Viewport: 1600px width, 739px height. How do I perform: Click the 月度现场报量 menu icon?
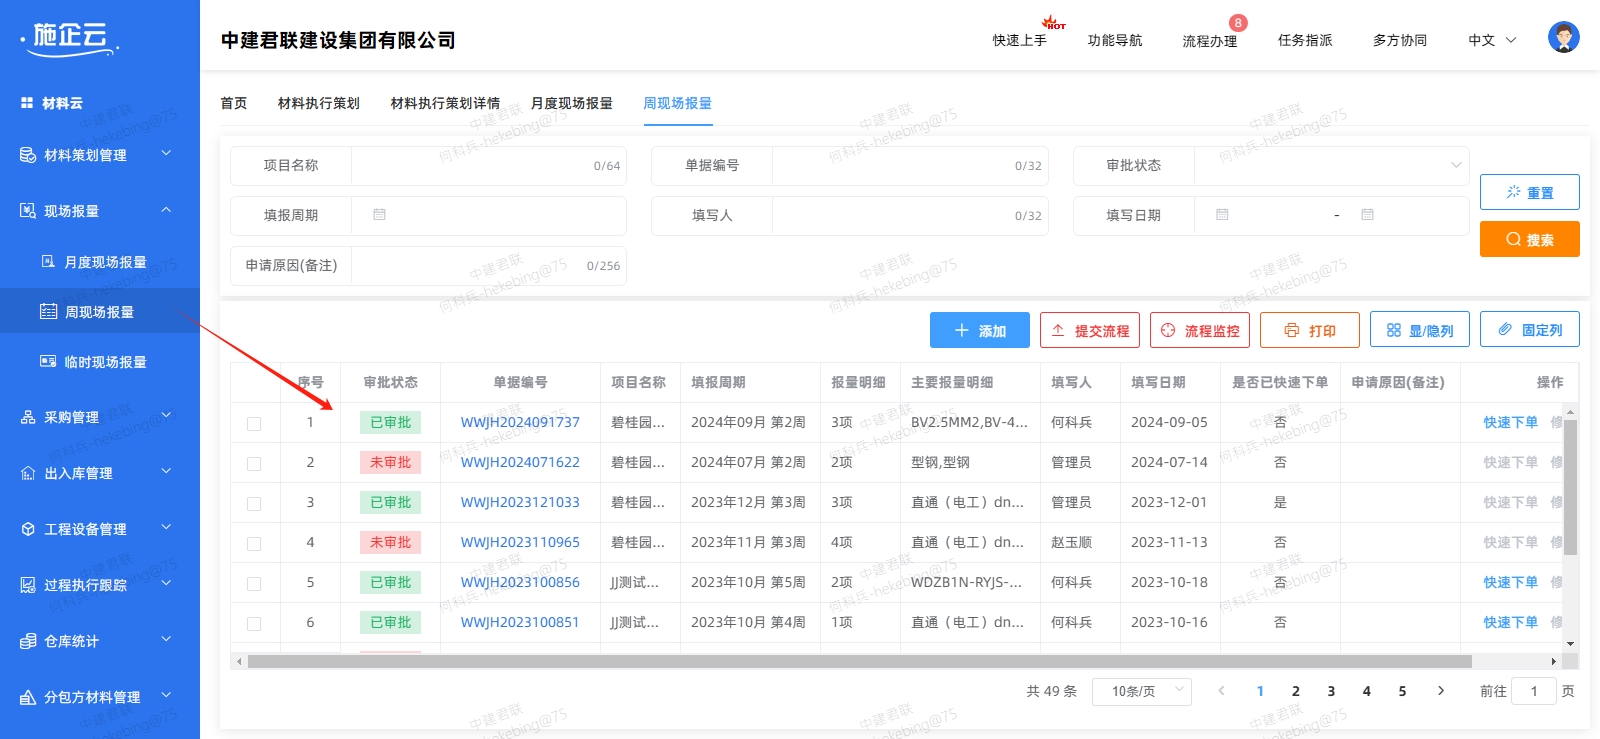[48, 262]
